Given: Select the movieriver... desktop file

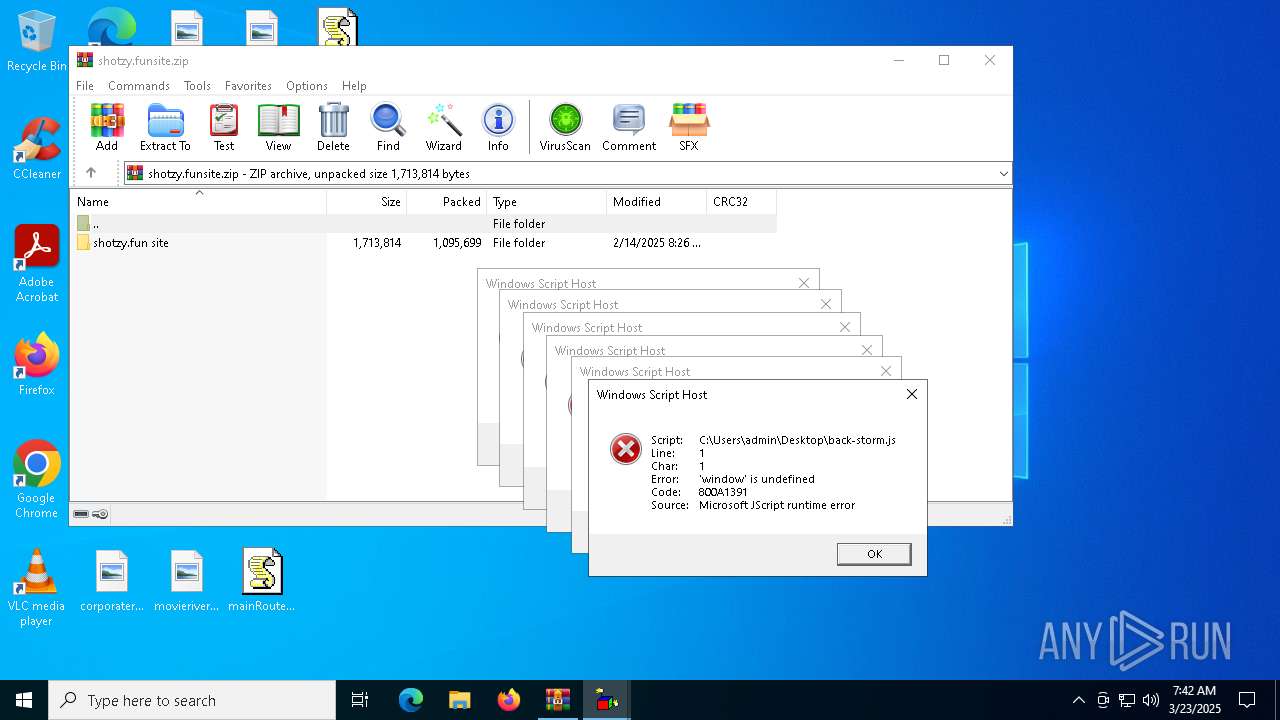Looking at the screenshot, I should point(187,581).
